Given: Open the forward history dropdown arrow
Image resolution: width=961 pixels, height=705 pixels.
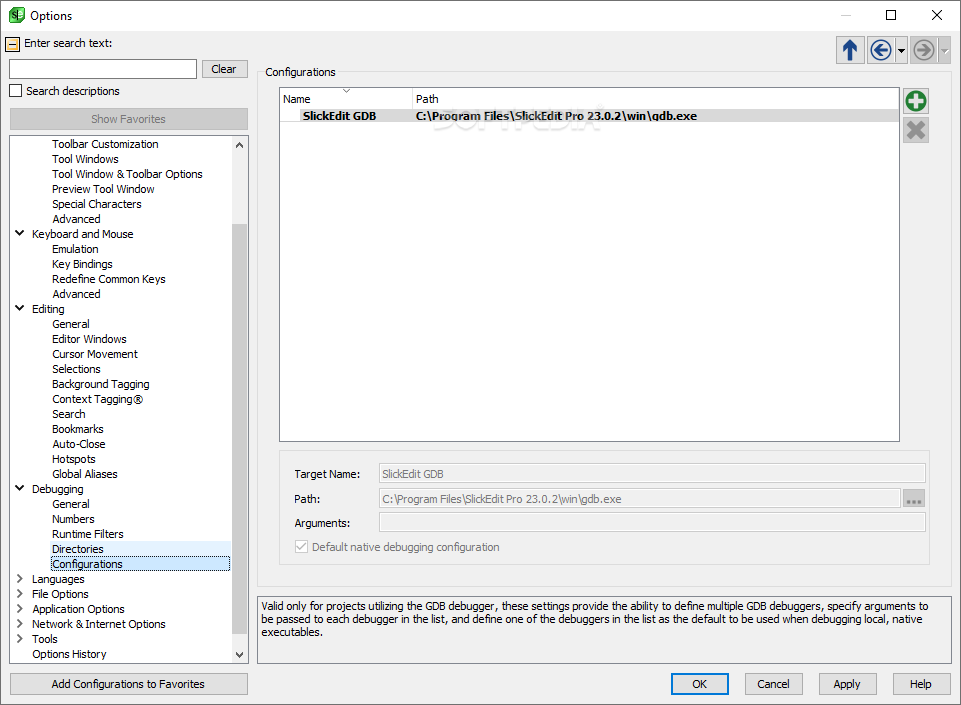Looking at the screenshot, I should (944, 51).
